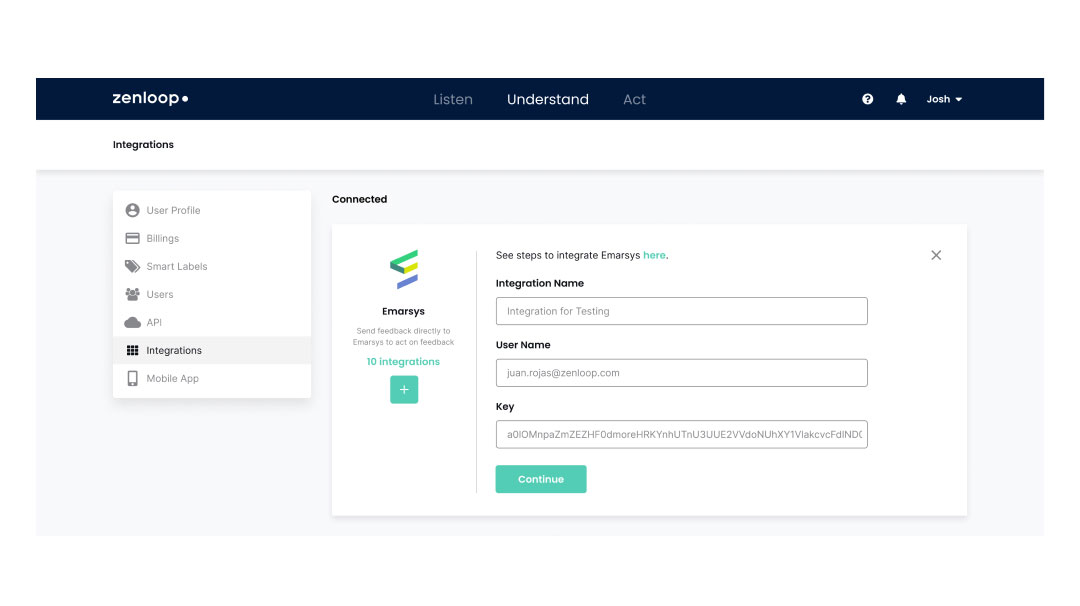Open the Mobile App phone icon

point(132,378)
